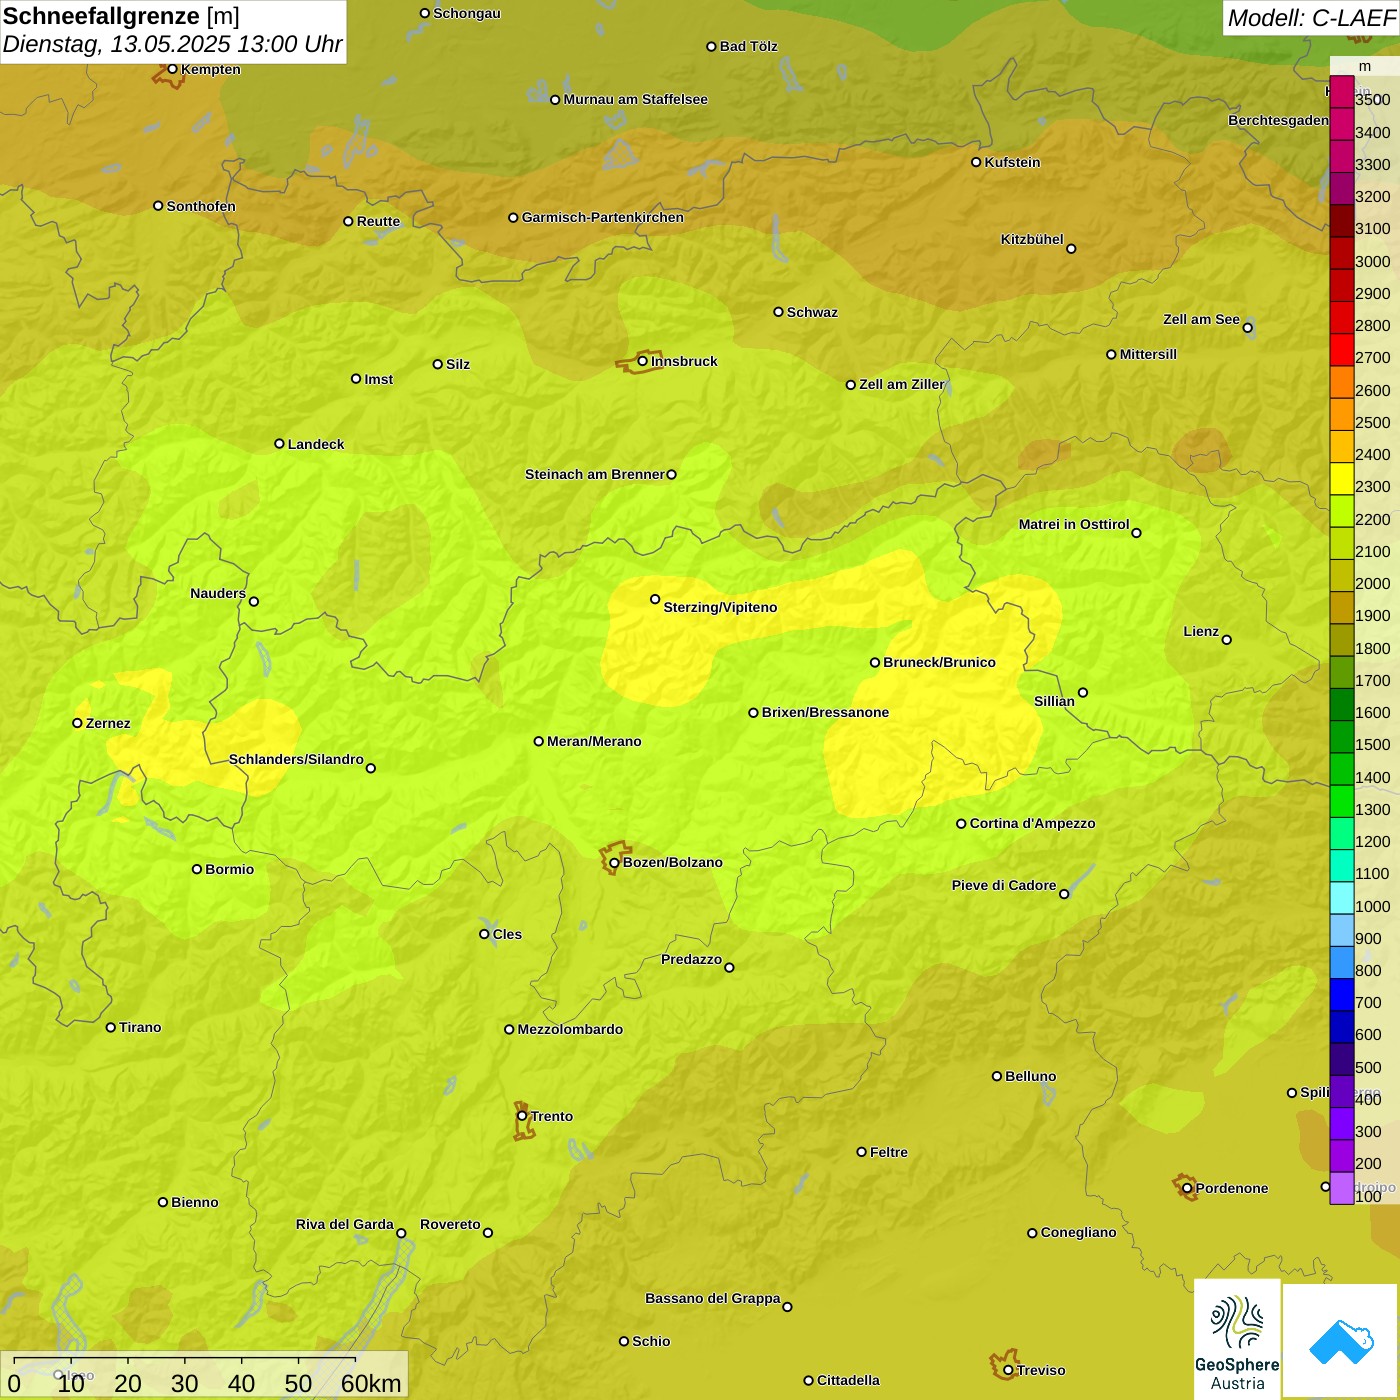The height and width of the screenshot is (1400, 1400).
Task: Click the Mittersill label
Action: coord(1148,354)
